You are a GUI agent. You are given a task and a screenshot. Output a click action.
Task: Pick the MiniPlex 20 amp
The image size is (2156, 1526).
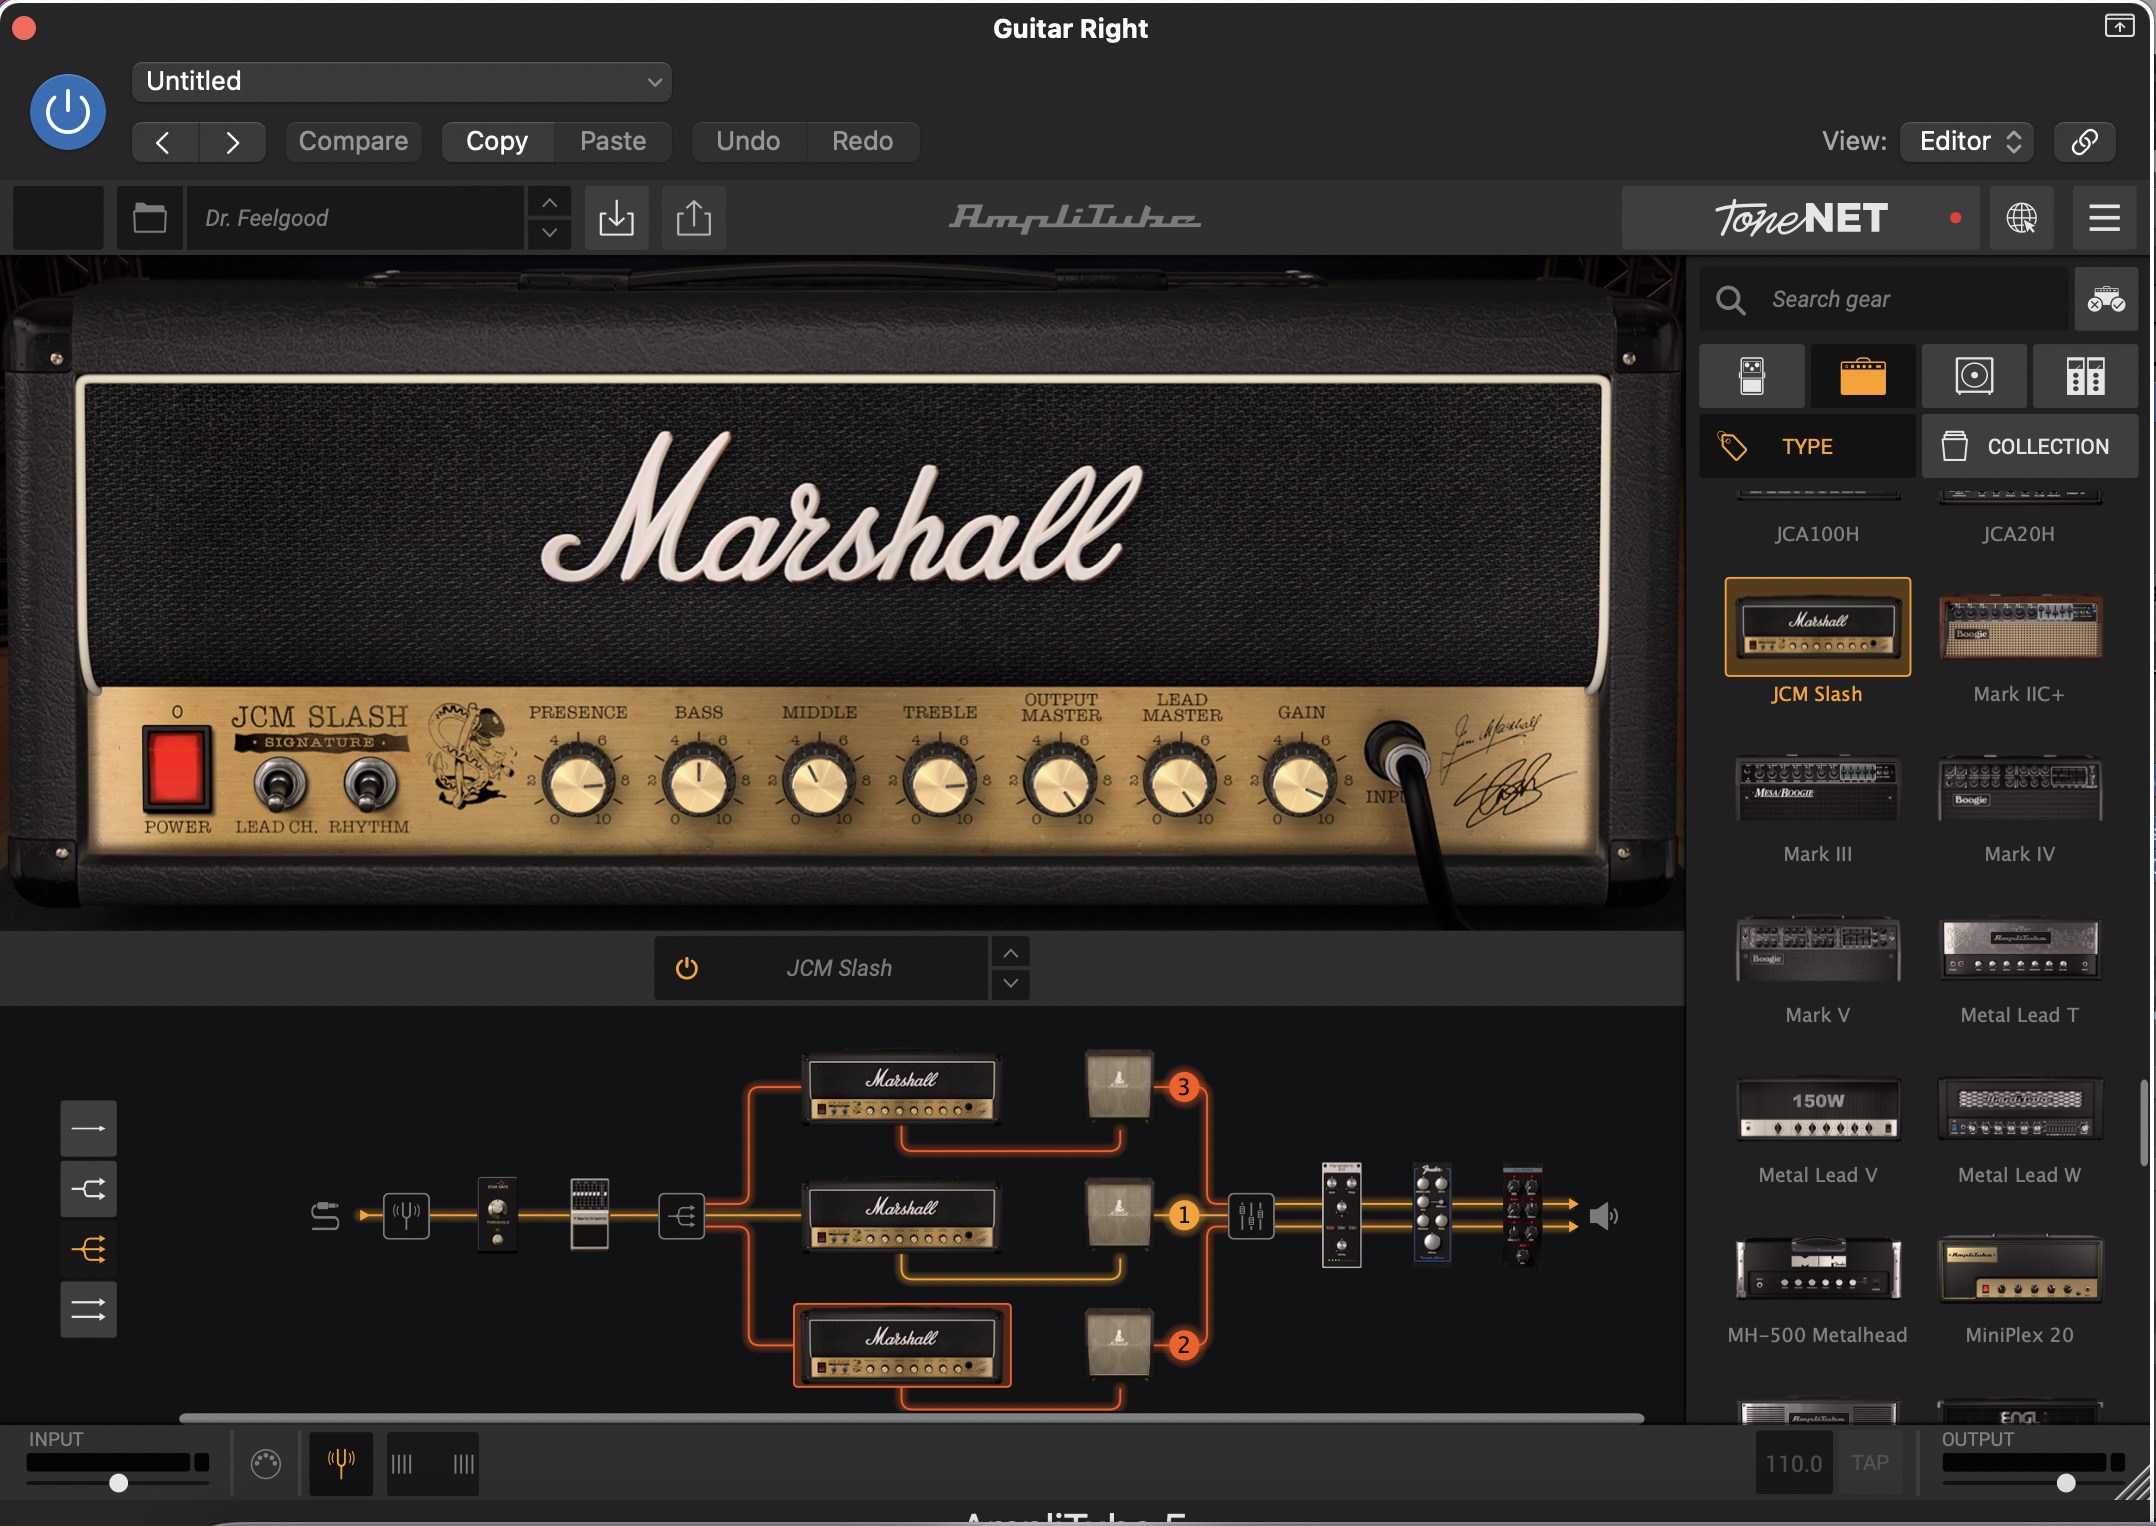2019,1268
